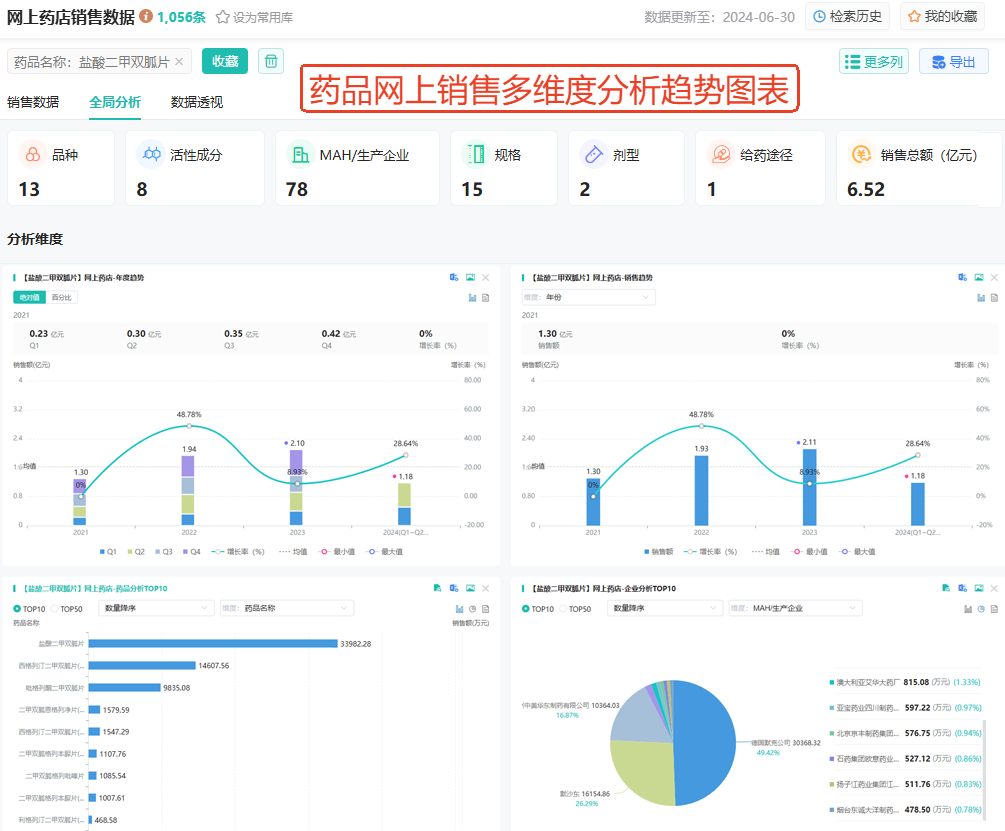Click the 导出 export button

click(x=953, y=62)
